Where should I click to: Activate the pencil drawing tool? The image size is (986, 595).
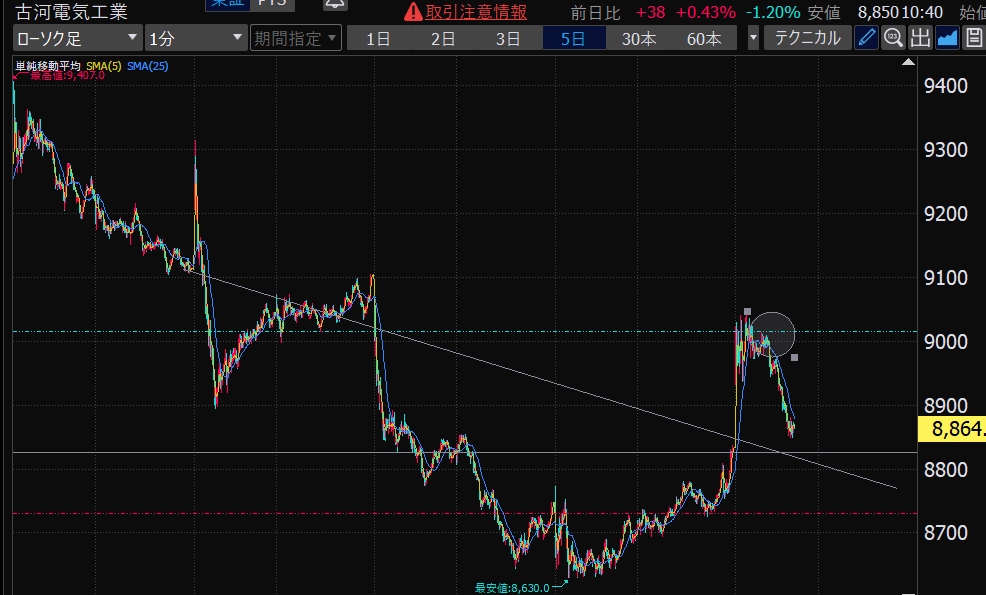click(867, 39)
